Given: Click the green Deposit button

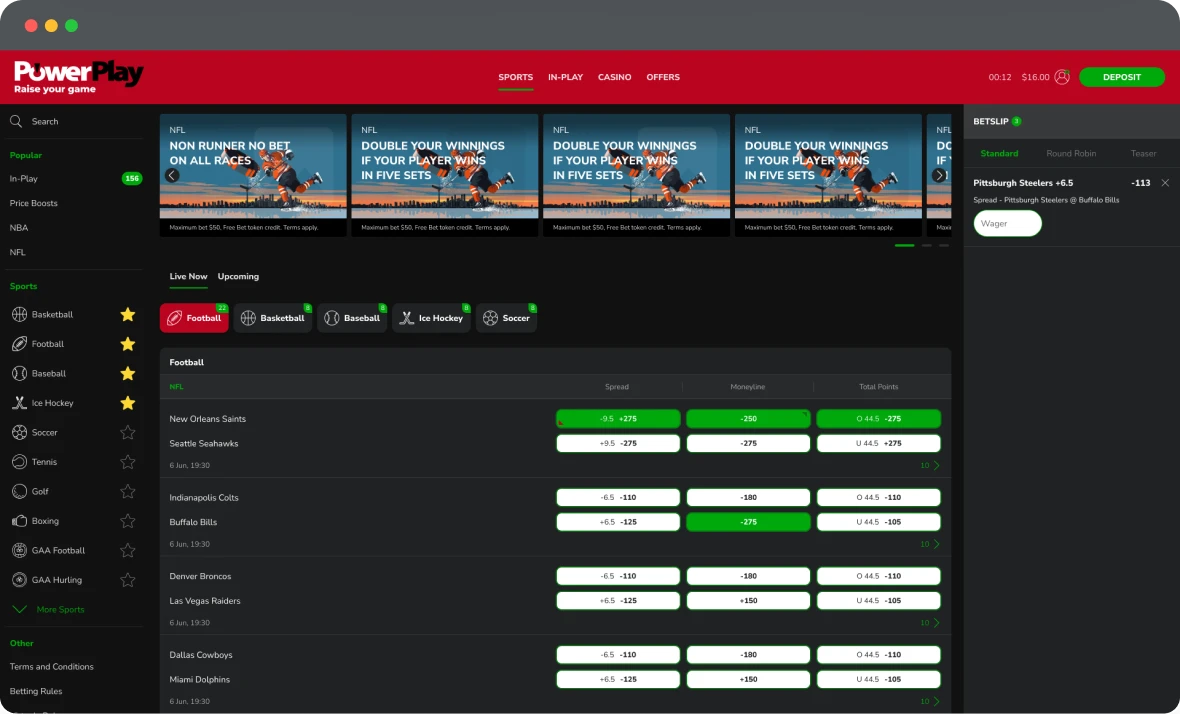Looking at the screenshot, I should click(1122, 77).
